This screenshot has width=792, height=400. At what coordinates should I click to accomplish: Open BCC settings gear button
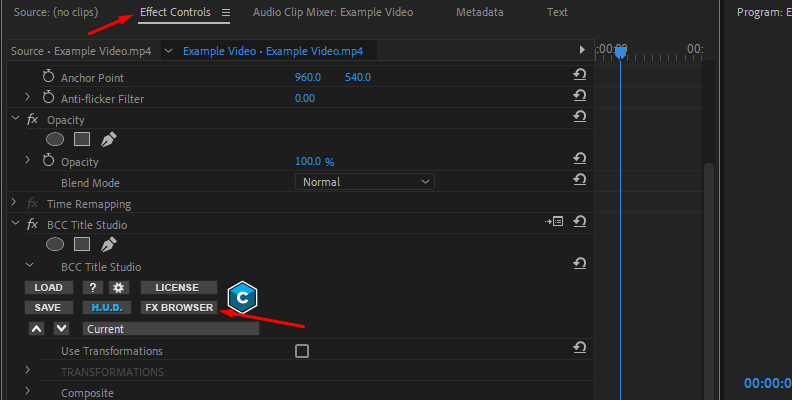[x=117, y=288]
